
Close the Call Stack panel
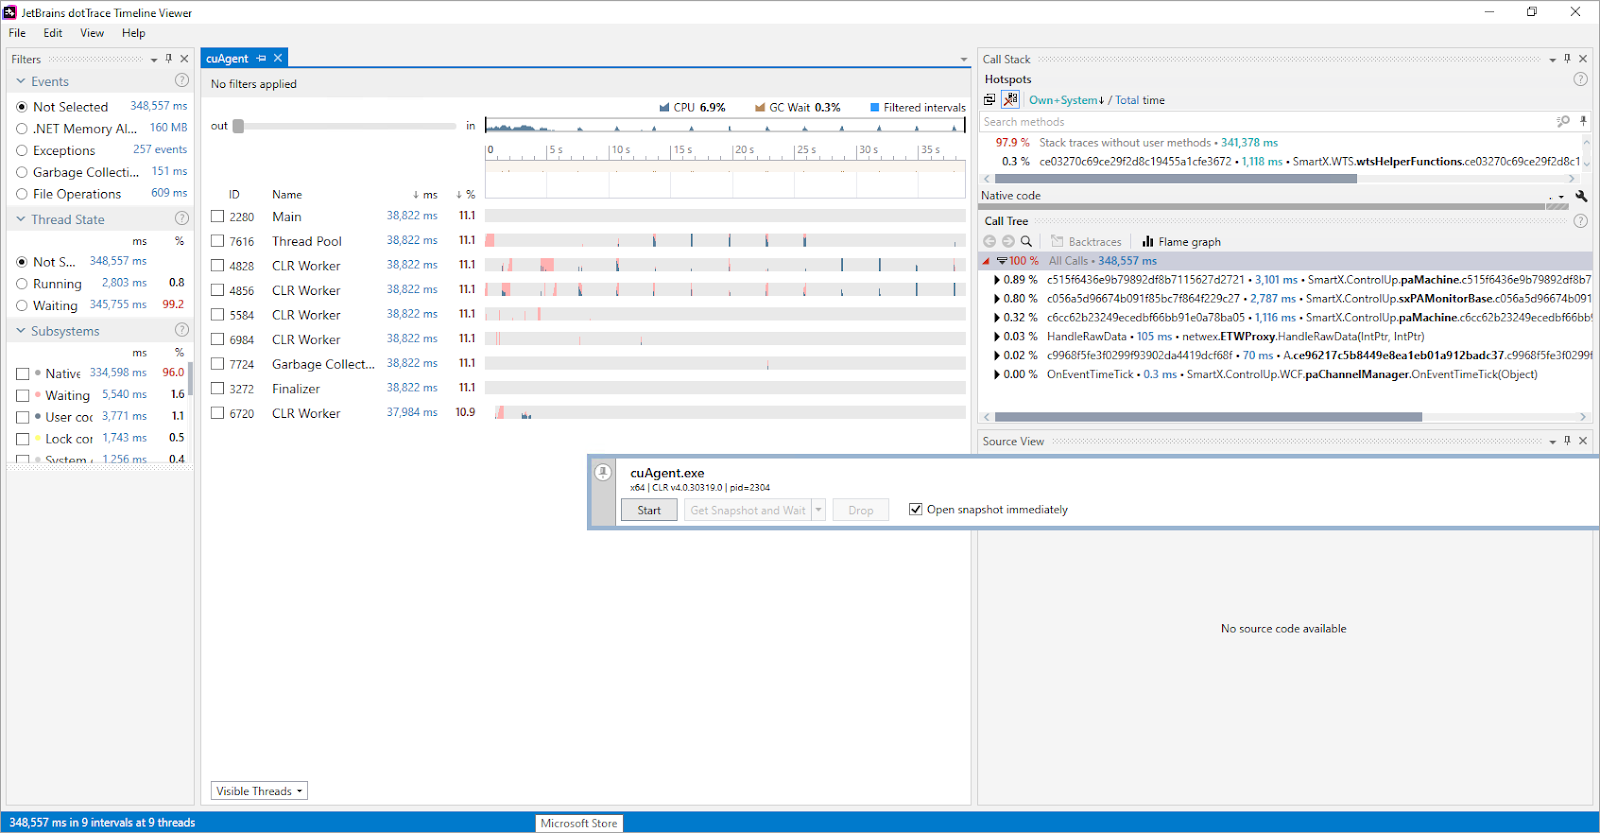(x=1583, y=59)
